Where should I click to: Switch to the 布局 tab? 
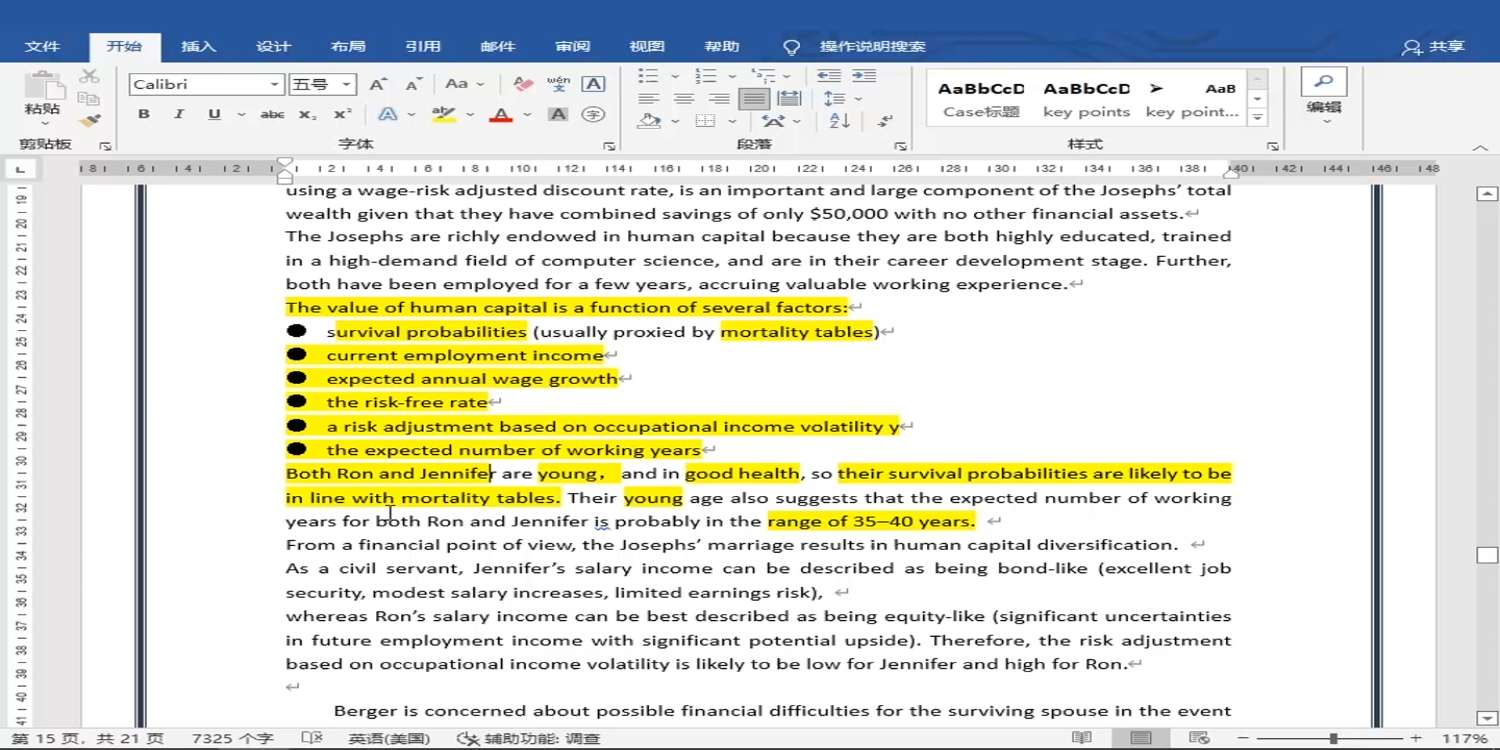point(348,46)
